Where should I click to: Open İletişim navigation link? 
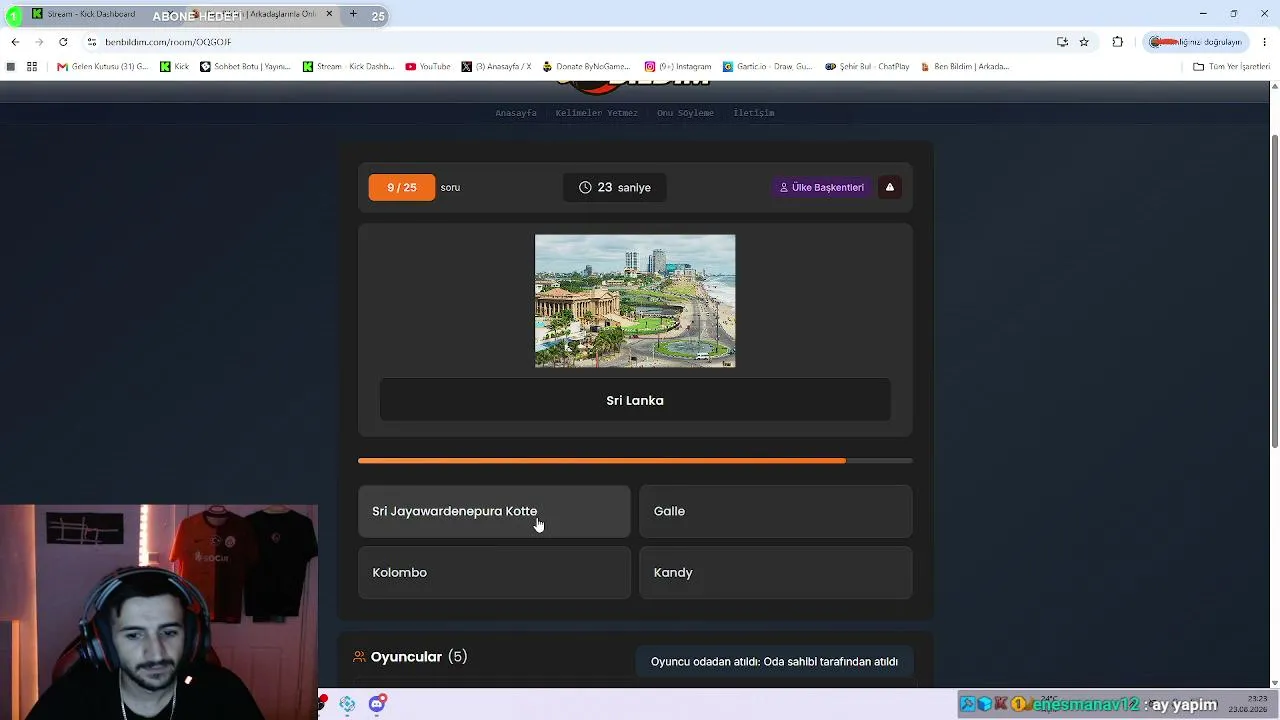(x=754, y=113)
